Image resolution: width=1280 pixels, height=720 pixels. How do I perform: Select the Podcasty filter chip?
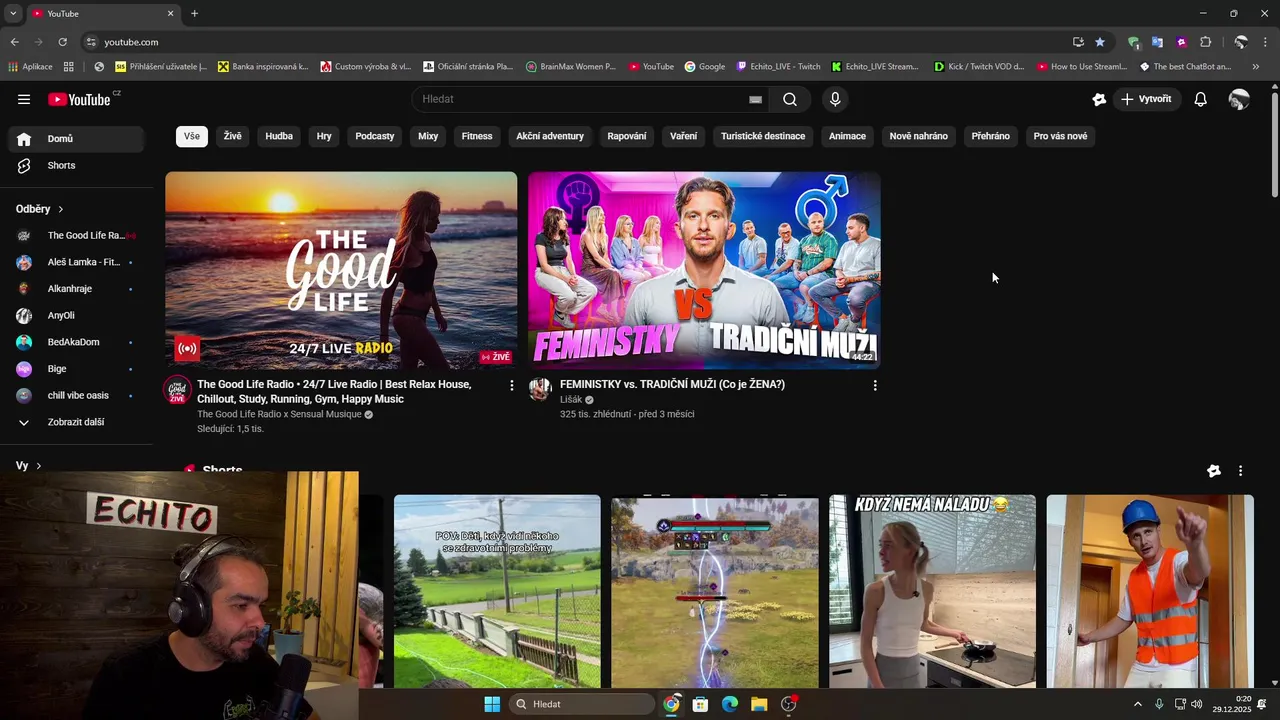point(375,136)
